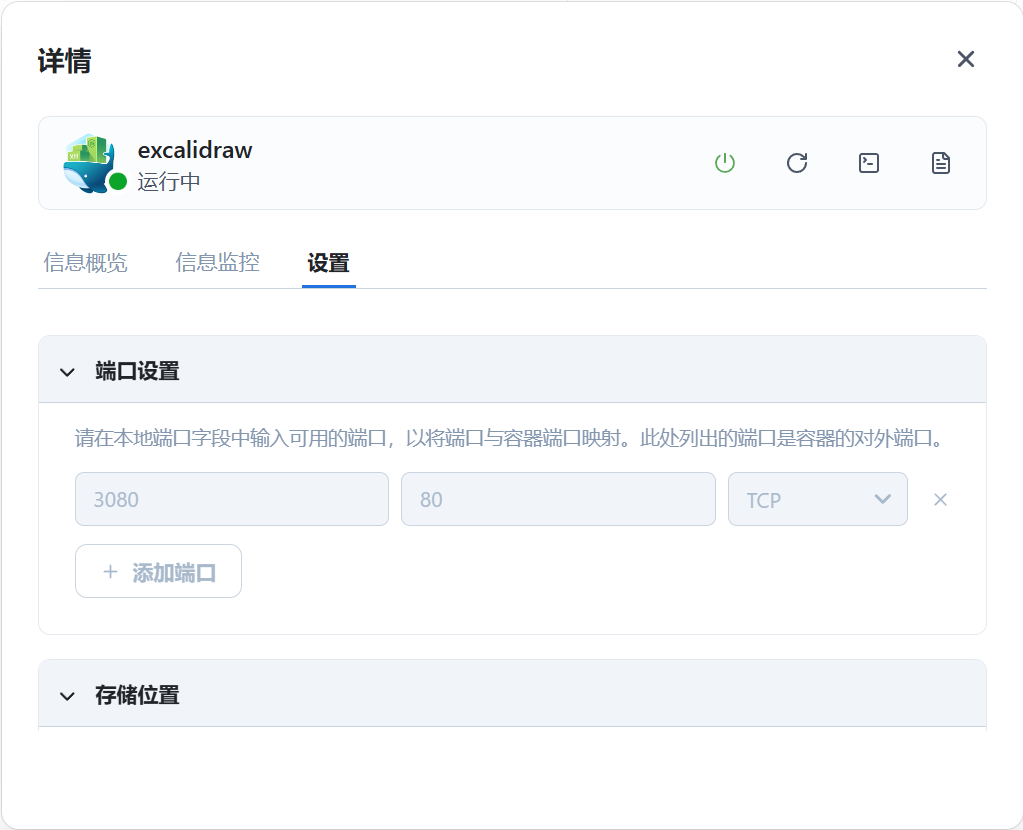Image resolution: width=1023 pixels, height=830 pixels.
Task: Click the 运行中 status text
Action: 169,181
